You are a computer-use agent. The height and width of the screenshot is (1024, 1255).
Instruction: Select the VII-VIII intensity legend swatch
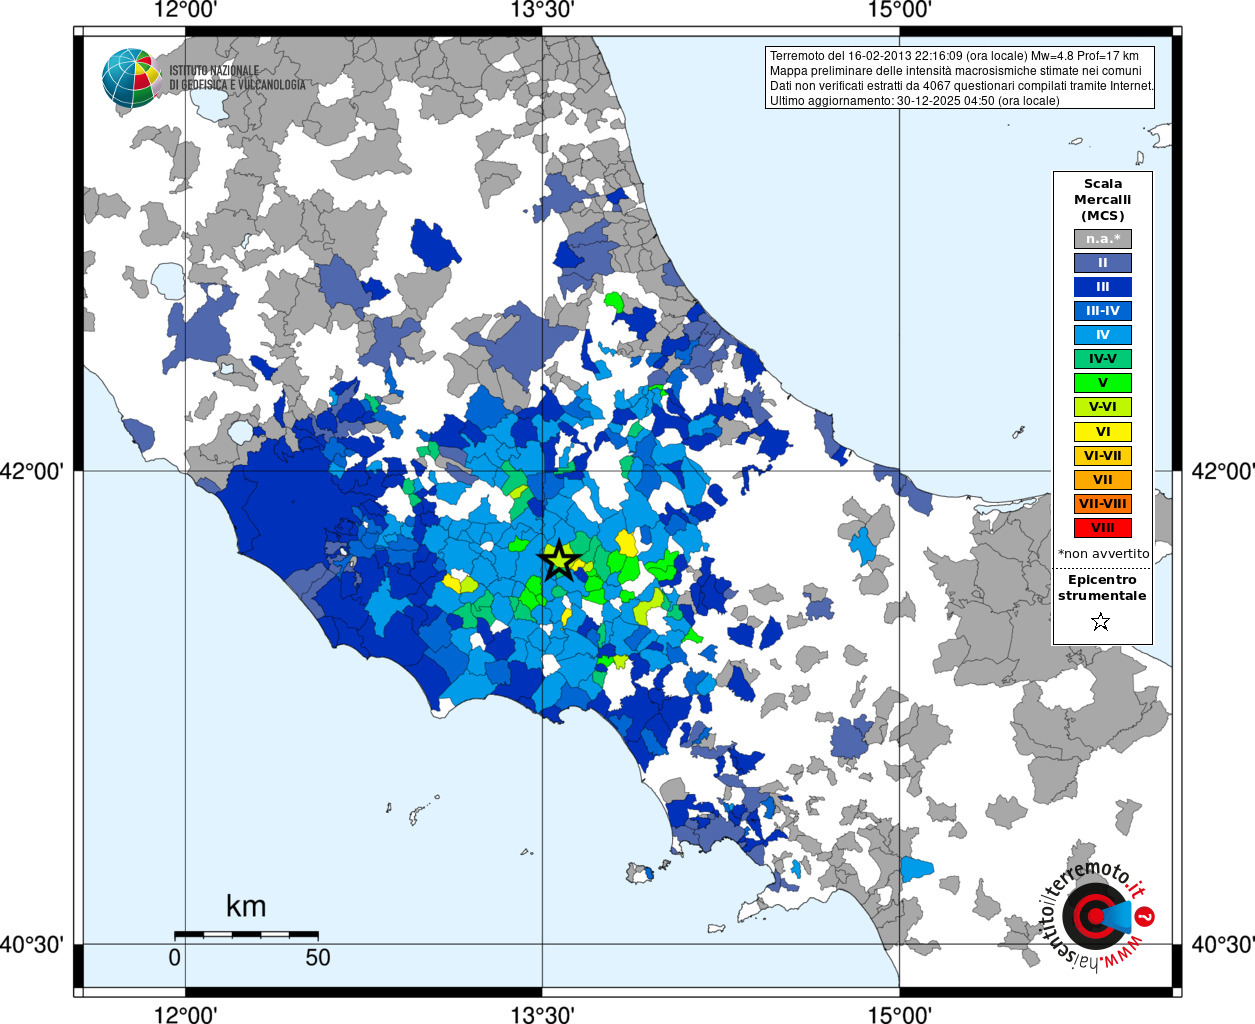[1103, 504]
